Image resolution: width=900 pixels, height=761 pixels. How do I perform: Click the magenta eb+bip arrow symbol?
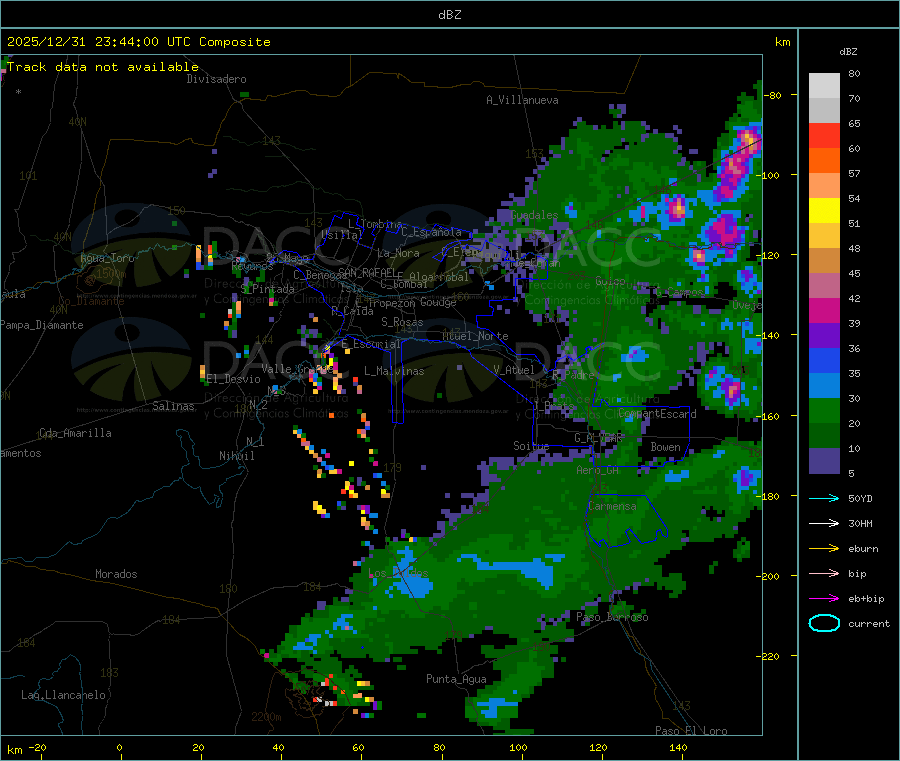coord(824,599)
